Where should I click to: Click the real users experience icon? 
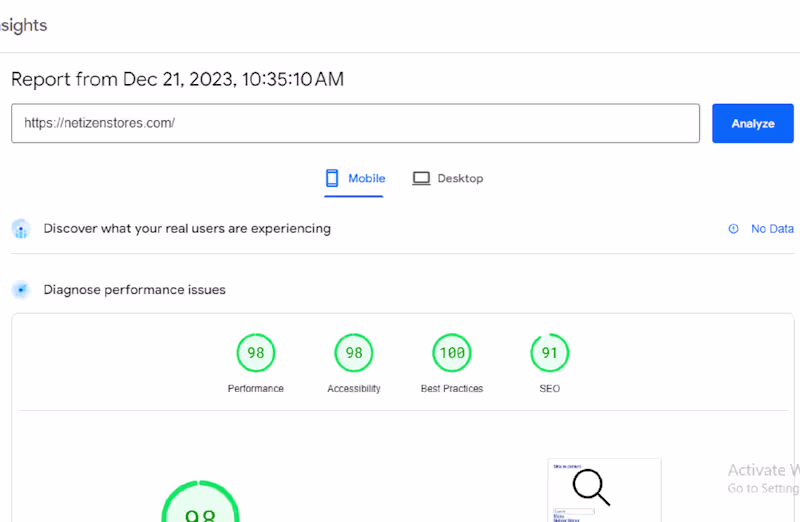21,229
